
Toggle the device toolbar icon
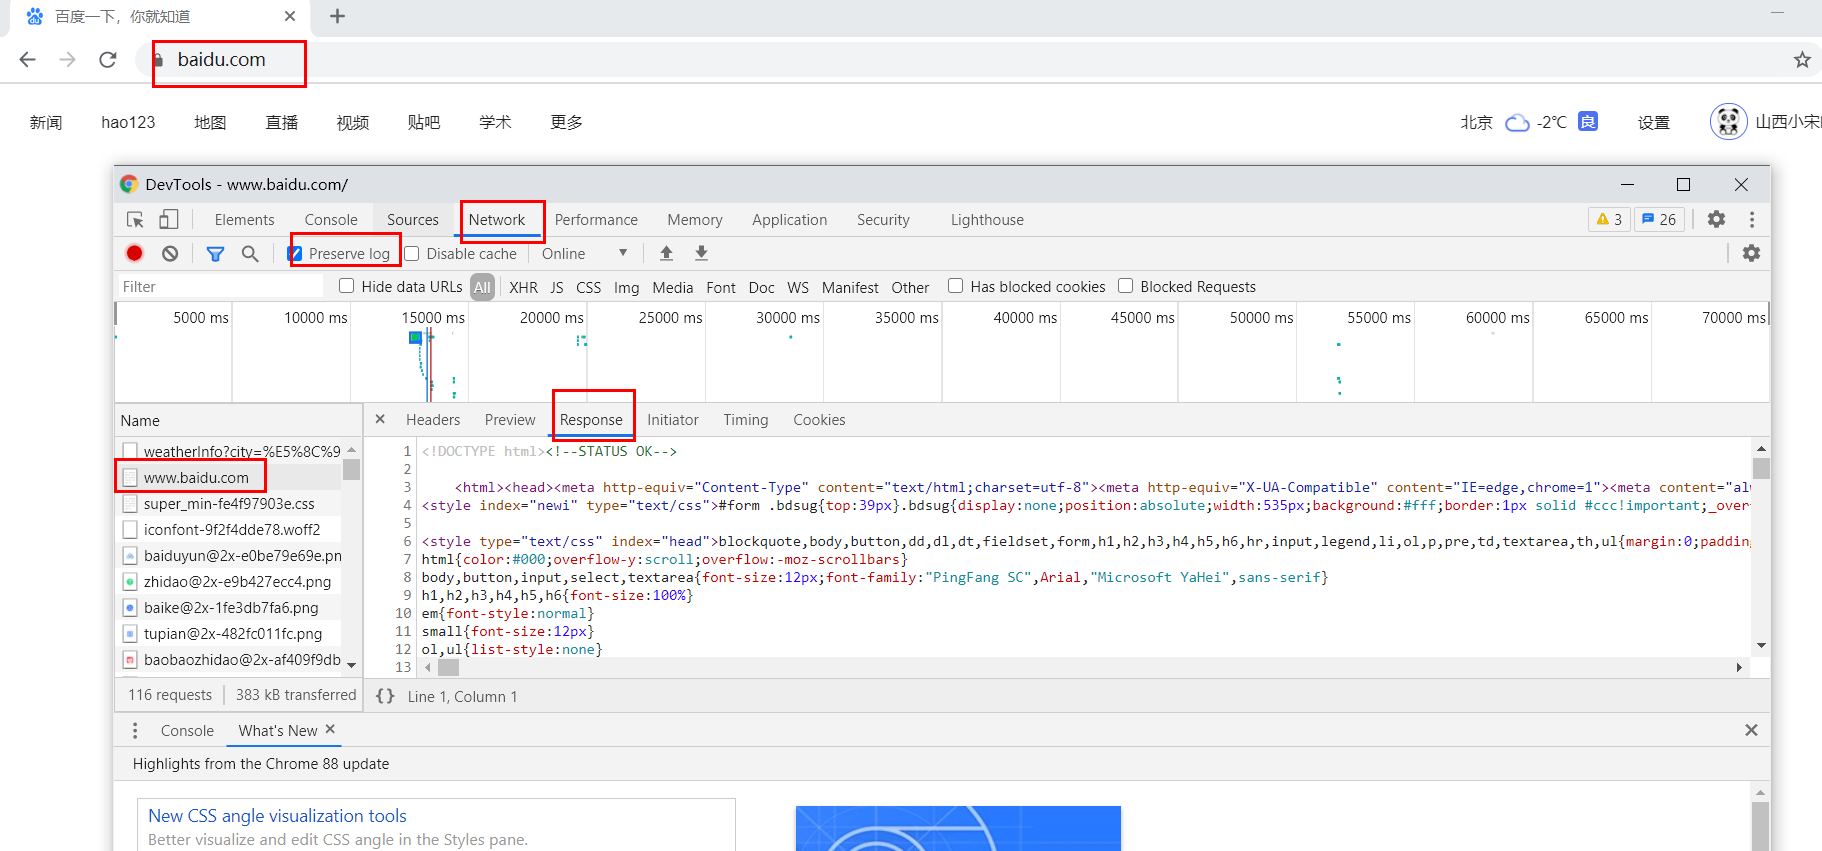[169, 219]
